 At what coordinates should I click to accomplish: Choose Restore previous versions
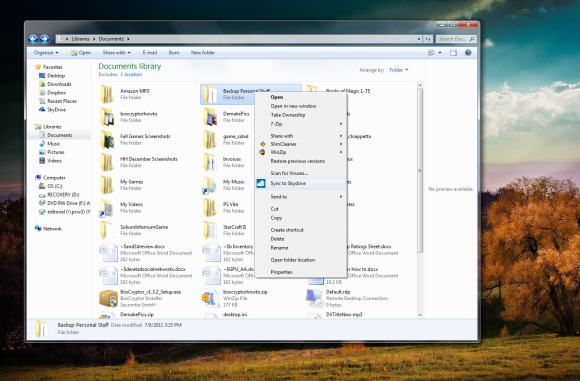coord(301,161)
